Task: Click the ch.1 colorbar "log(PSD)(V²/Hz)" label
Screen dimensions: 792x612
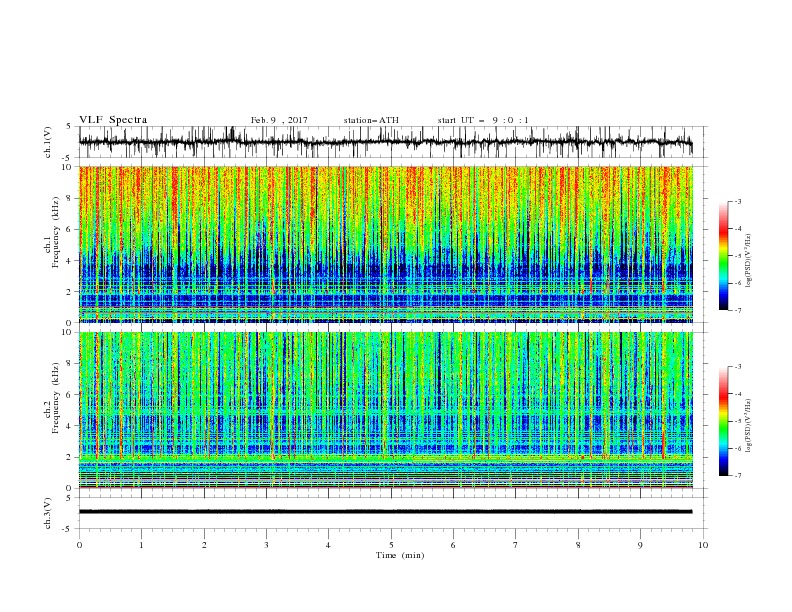Action: click(x=748, y=261)
